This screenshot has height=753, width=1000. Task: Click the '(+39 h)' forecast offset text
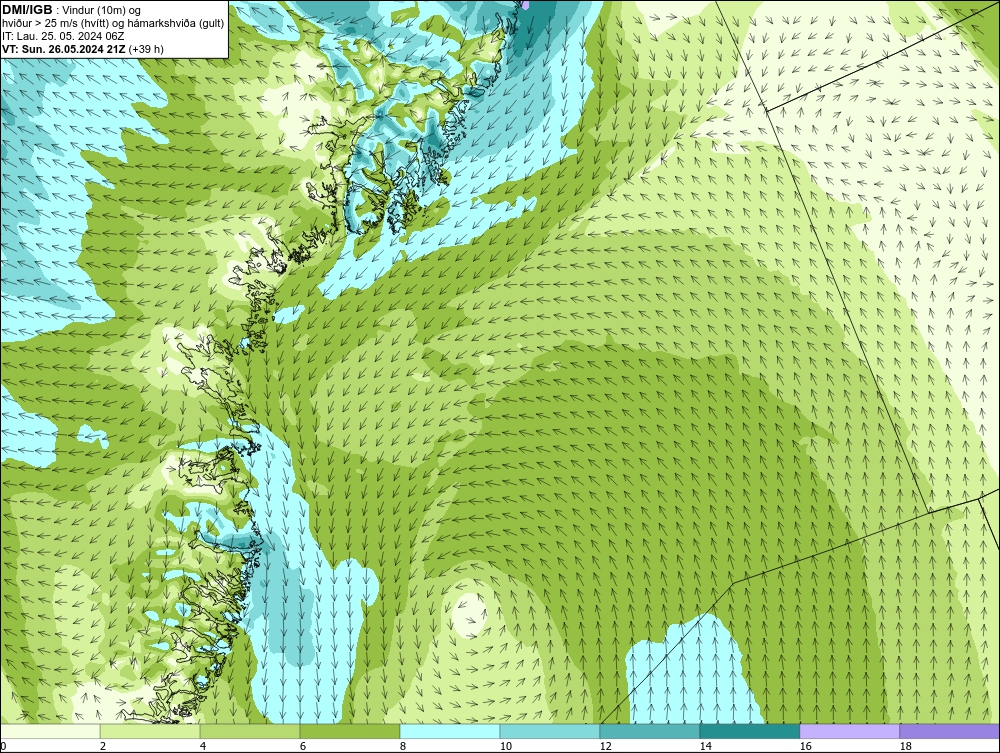click(x=146, y=49)
